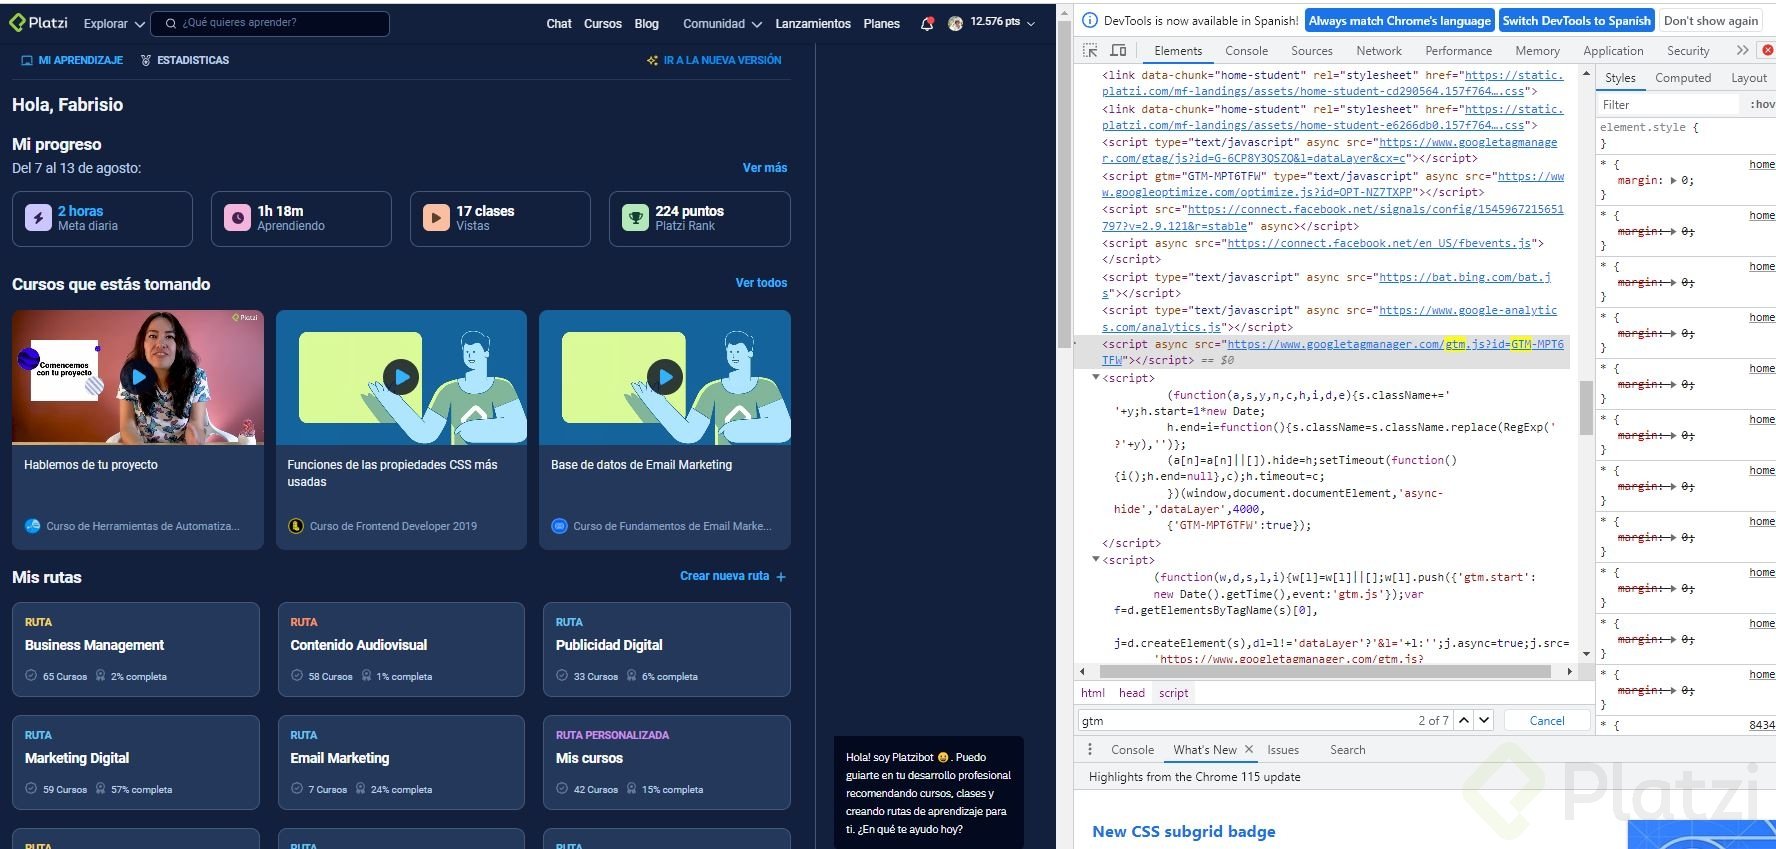
Task: Click Switch DevTools to Spanish button
Action: tap(1576, 20)
